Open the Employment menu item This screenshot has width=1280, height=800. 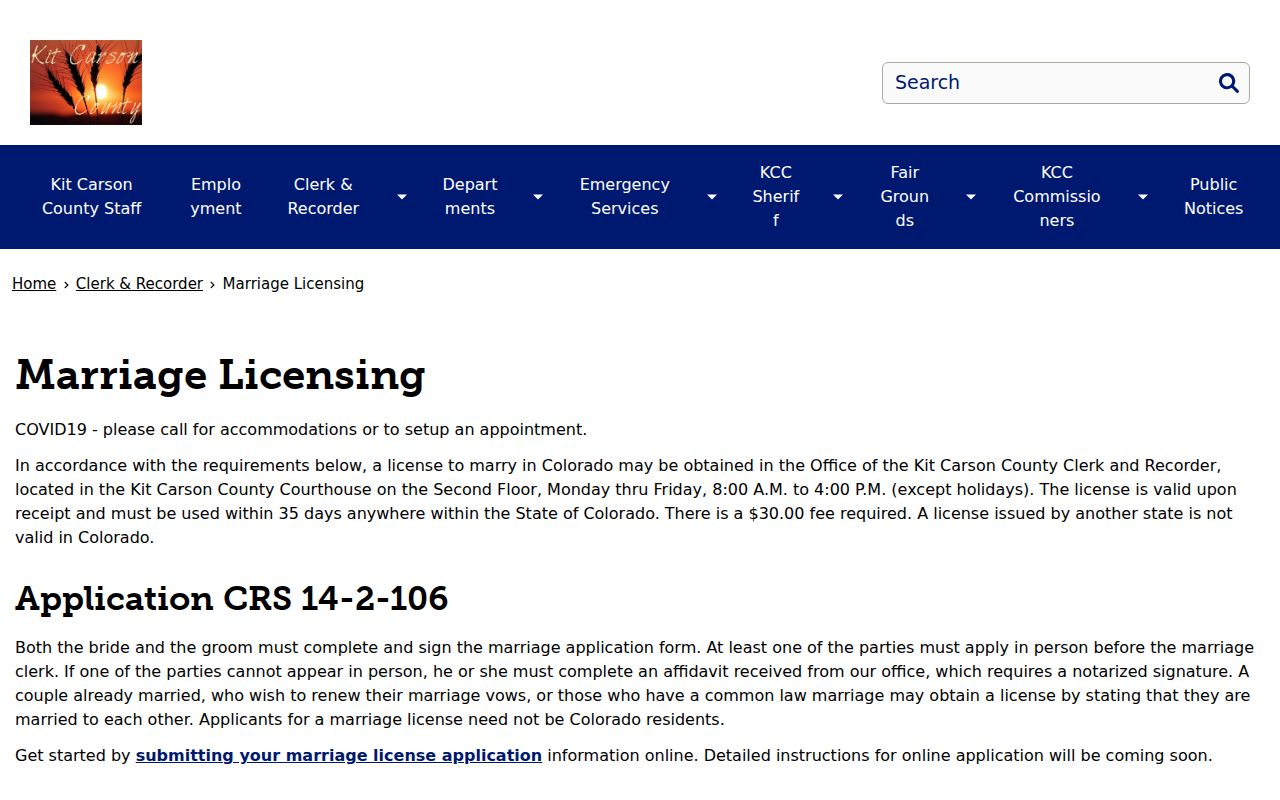[x=216, y=196]
